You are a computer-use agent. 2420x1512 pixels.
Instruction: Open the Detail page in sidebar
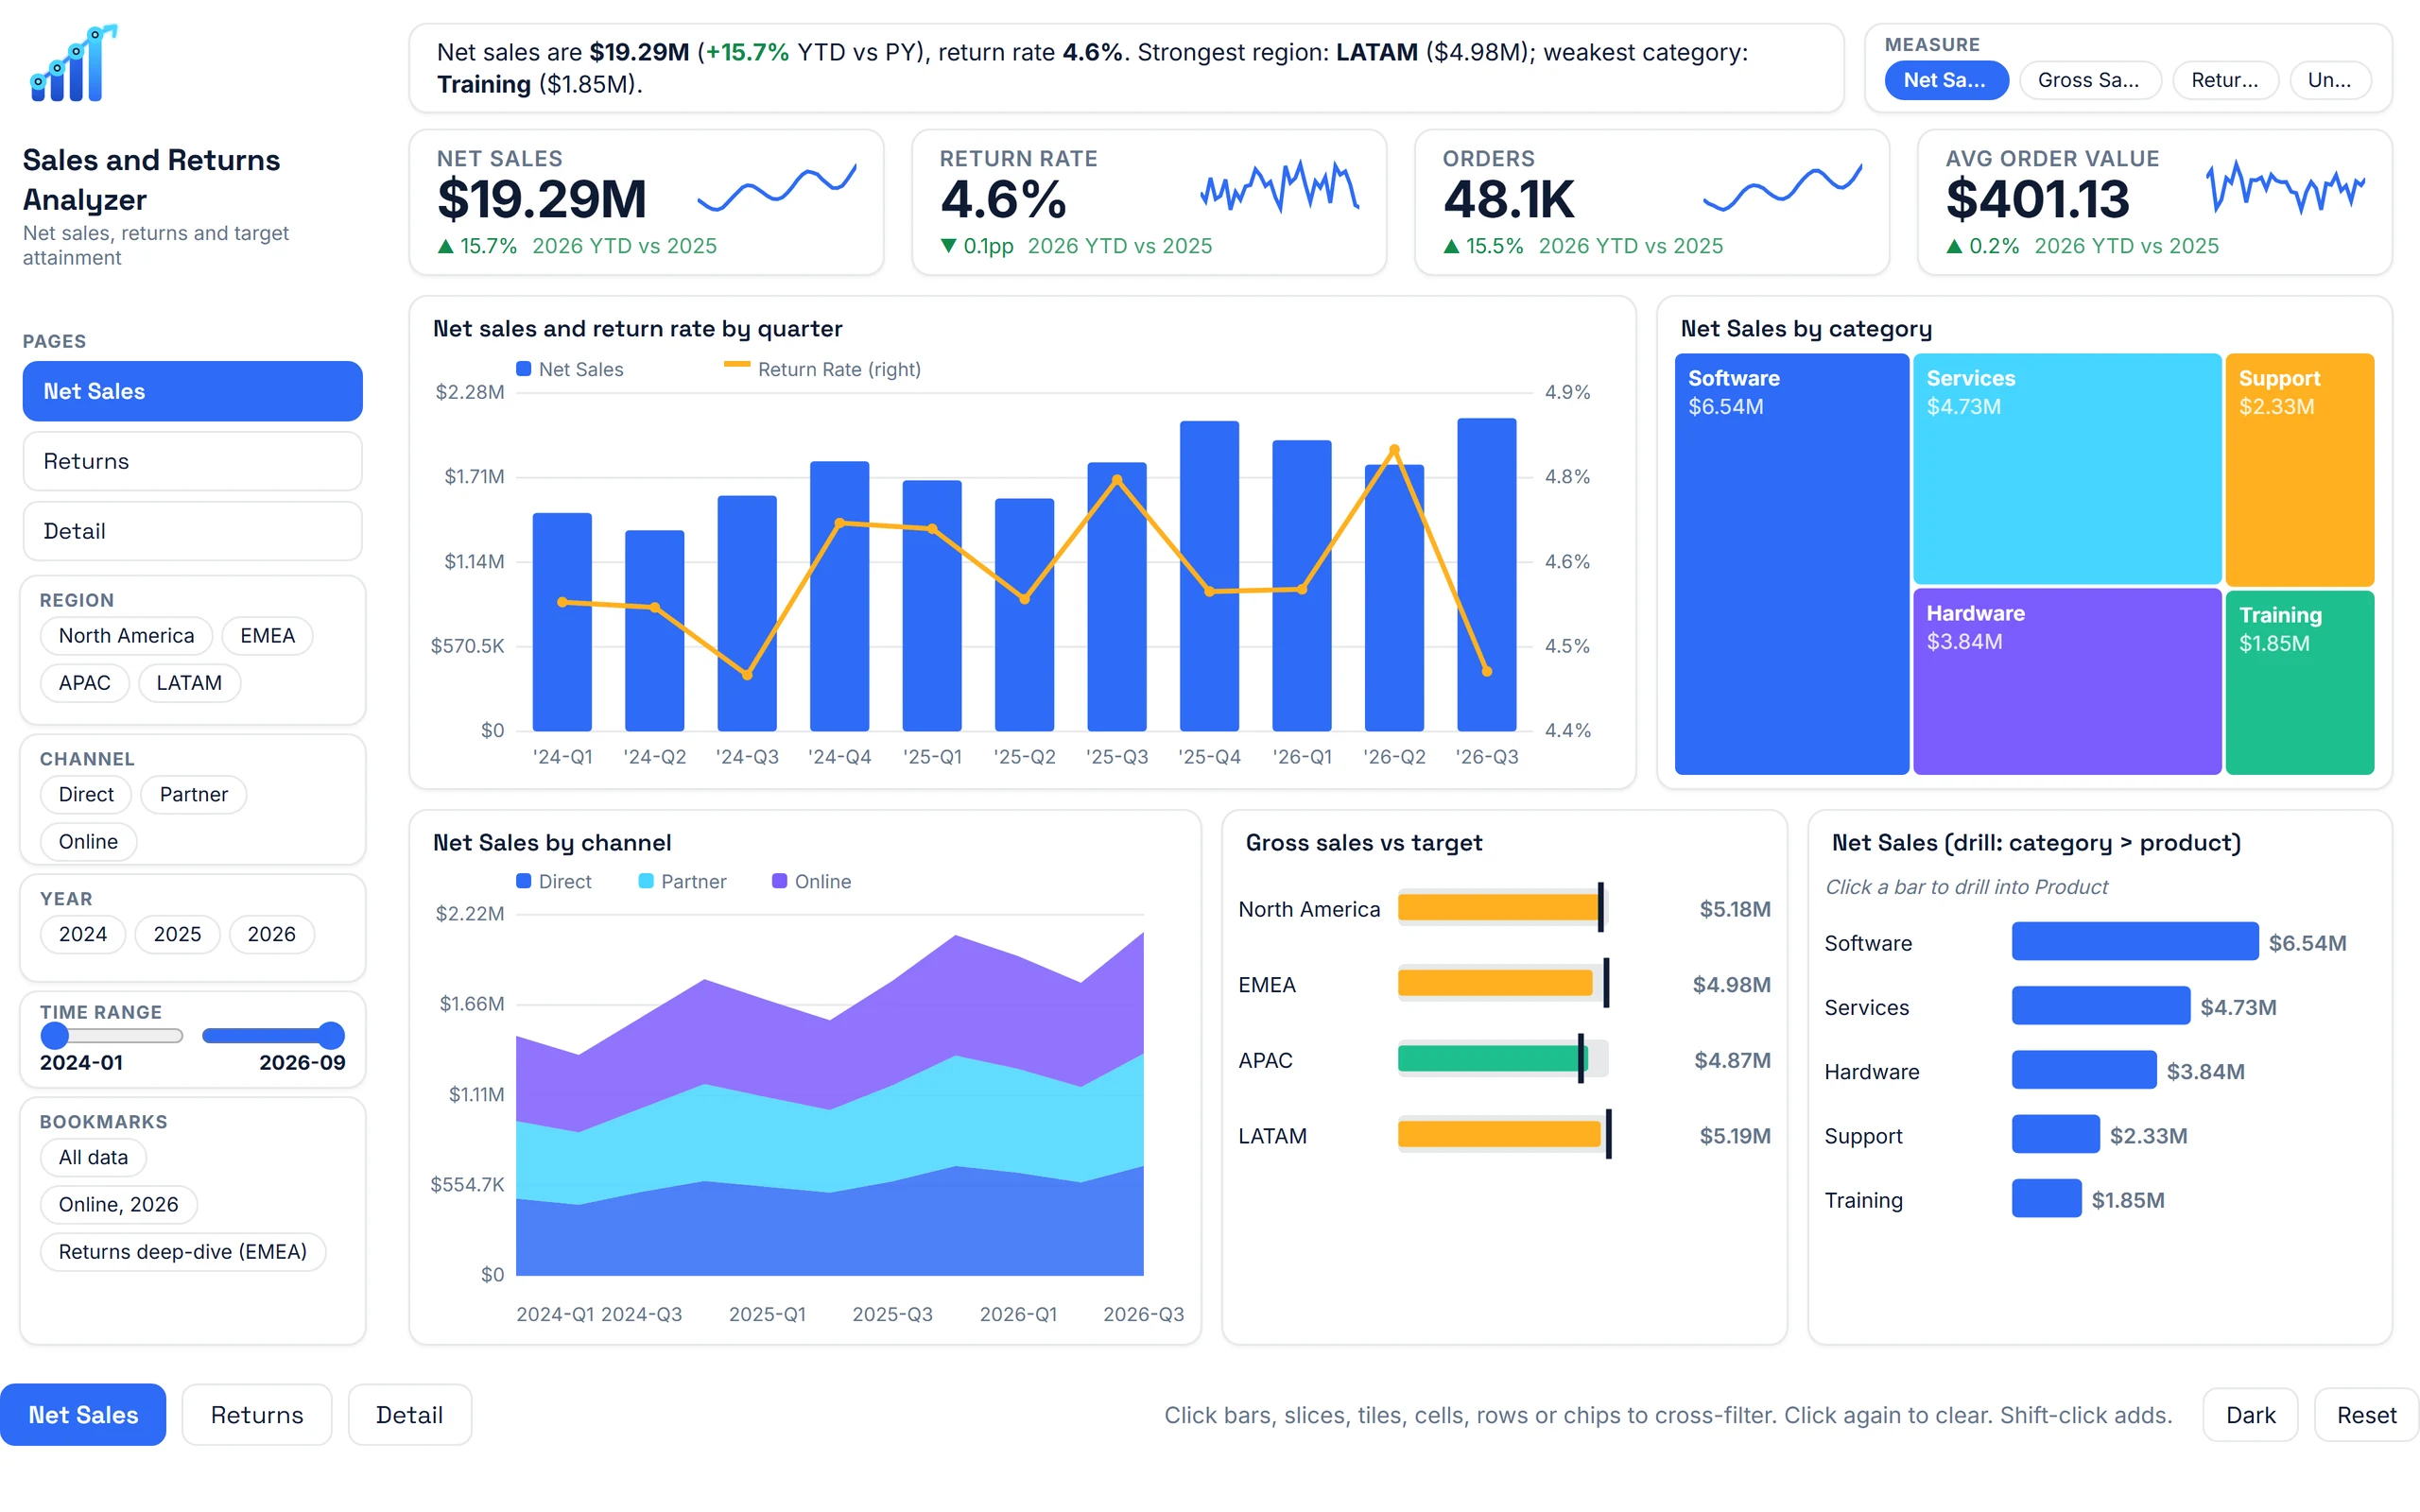(x=192, y=531)
